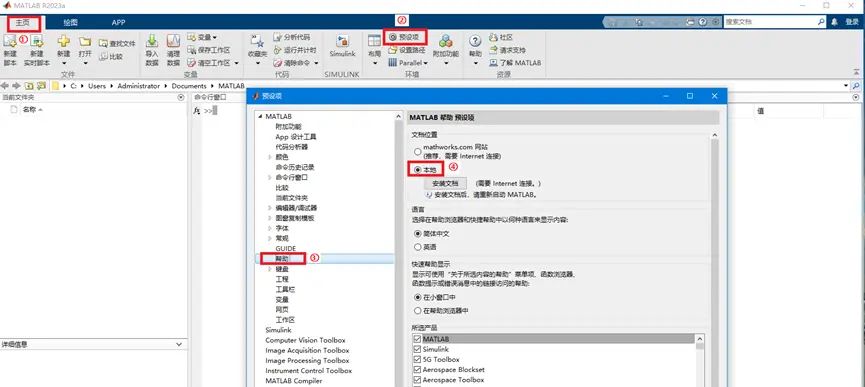Uncheck Aerospace Blockset checkbox

(418, 370)
